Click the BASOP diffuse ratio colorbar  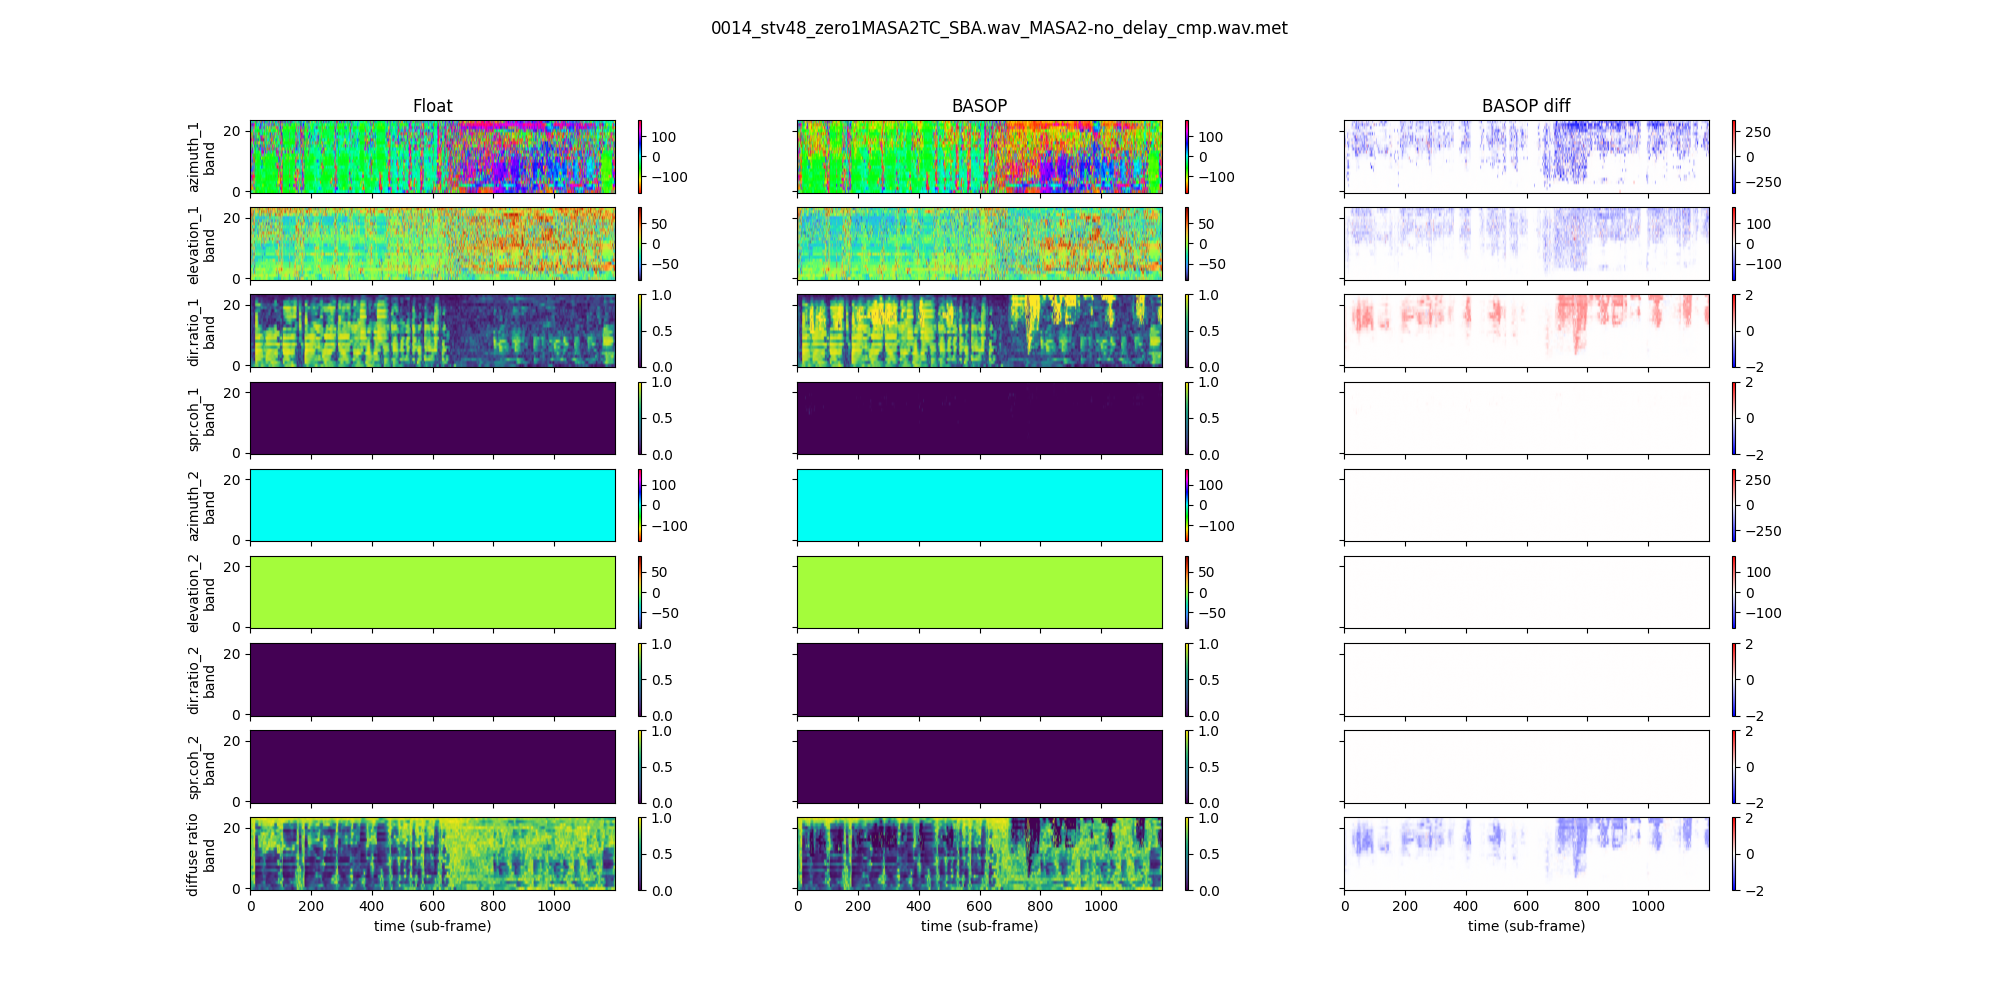(x=1187, y=854)
